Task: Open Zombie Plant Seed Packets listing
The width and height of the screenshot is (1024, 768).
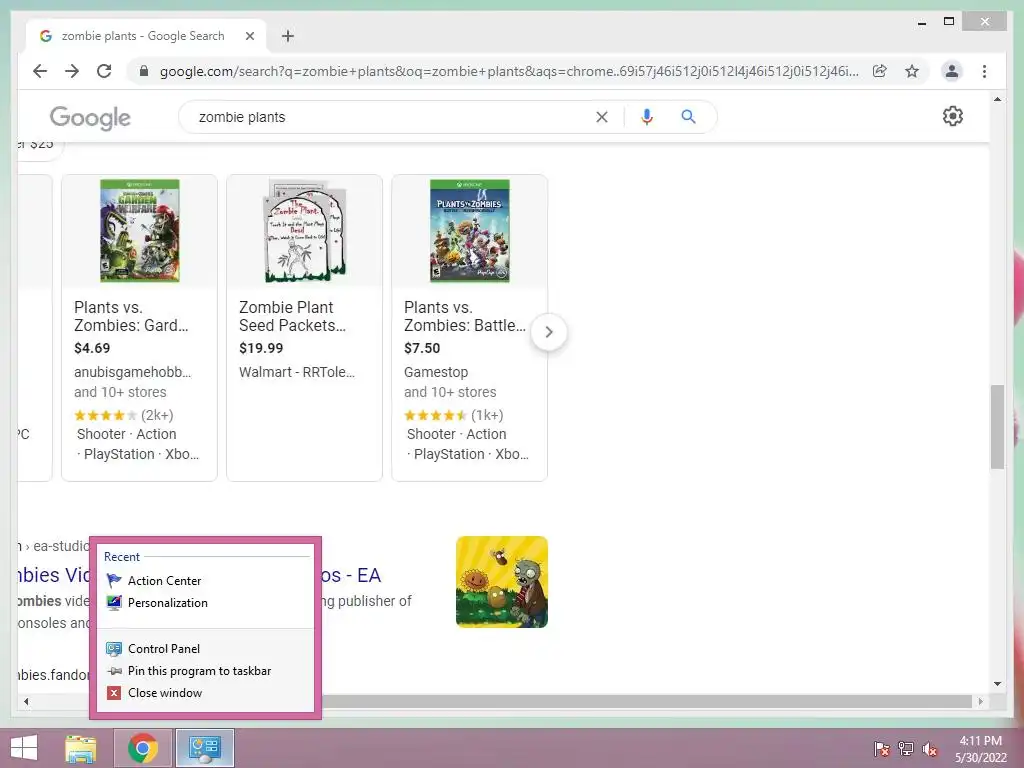Action: click(293, 316)
